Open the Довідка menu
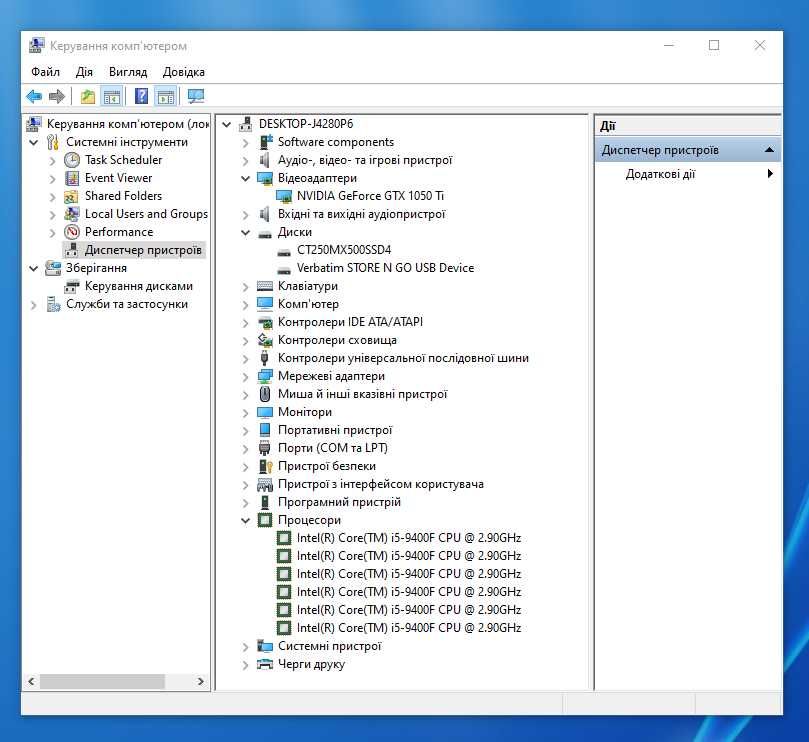 [184, 72]
